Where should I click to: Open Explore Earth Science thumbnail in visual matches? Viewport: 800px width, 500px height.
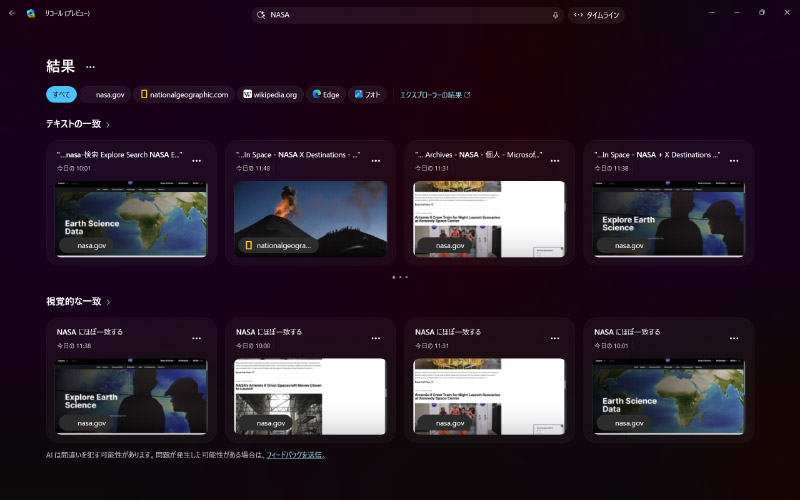coord(131,396)
